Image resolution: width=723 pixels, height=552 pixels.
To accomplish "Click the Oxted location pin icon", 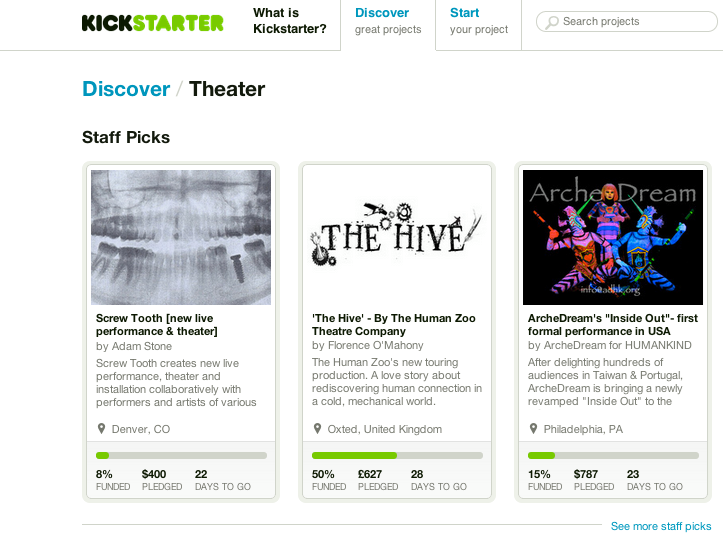I will (317, 429).
